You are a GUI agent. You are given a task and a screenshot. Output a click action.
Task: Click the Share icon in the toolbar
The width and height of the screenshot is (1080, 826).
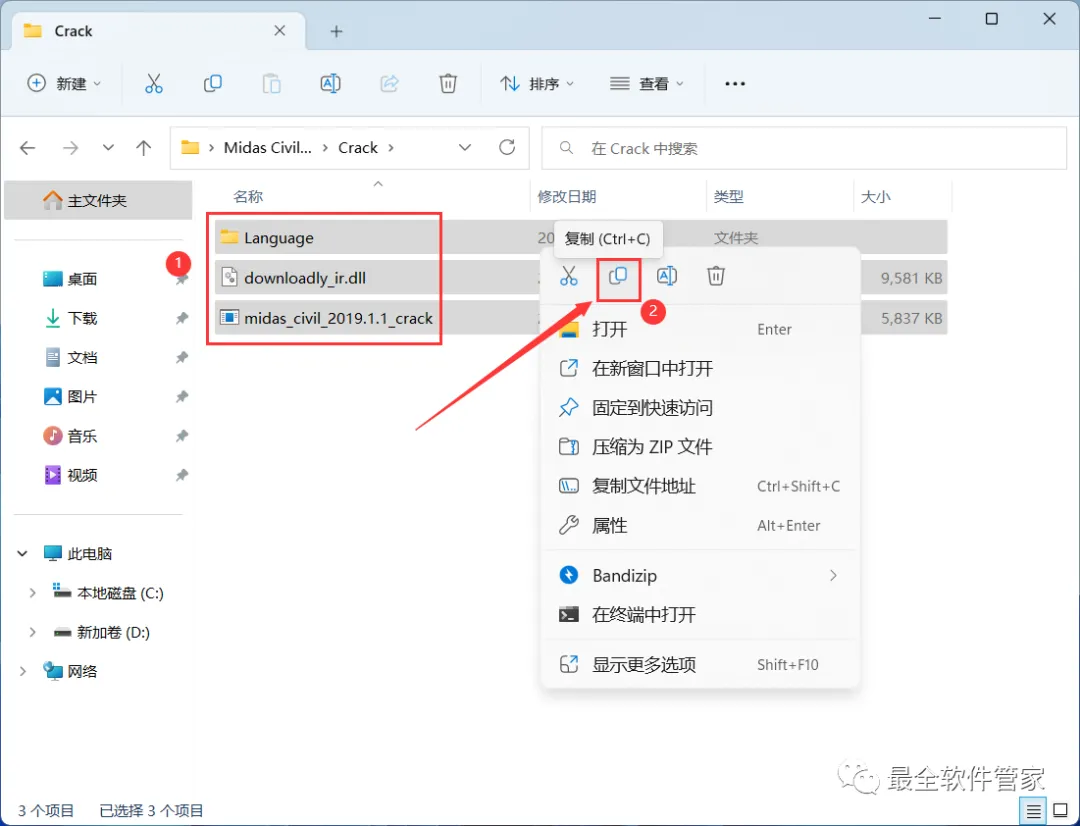click(389, 83)
